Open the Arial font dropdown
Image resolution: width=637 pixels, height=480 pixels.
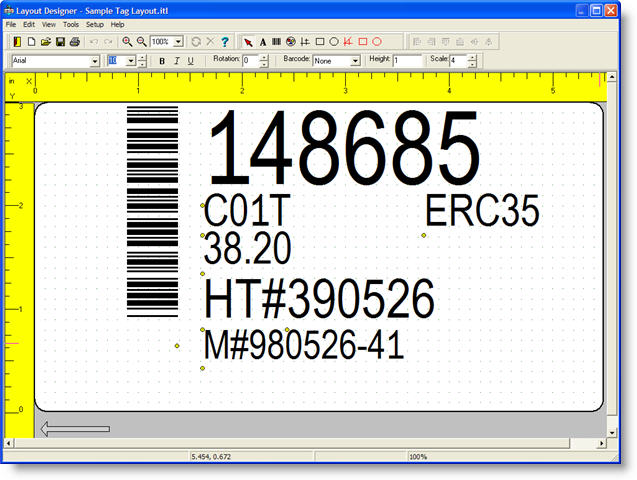[x=95, y=61]
